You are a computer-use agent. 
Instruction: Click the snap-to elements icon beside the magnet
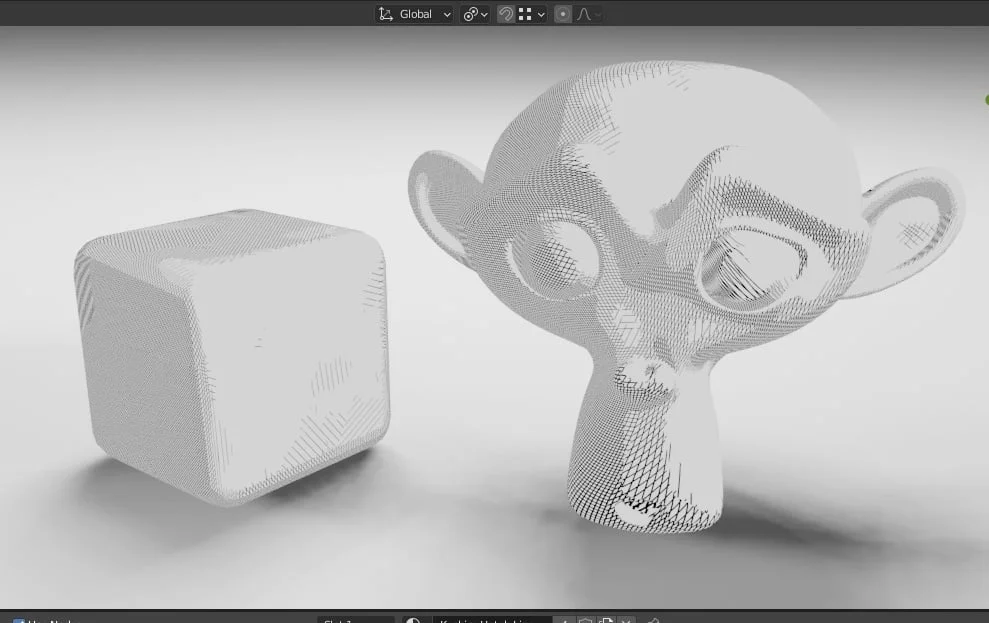(x=525, y=13)
